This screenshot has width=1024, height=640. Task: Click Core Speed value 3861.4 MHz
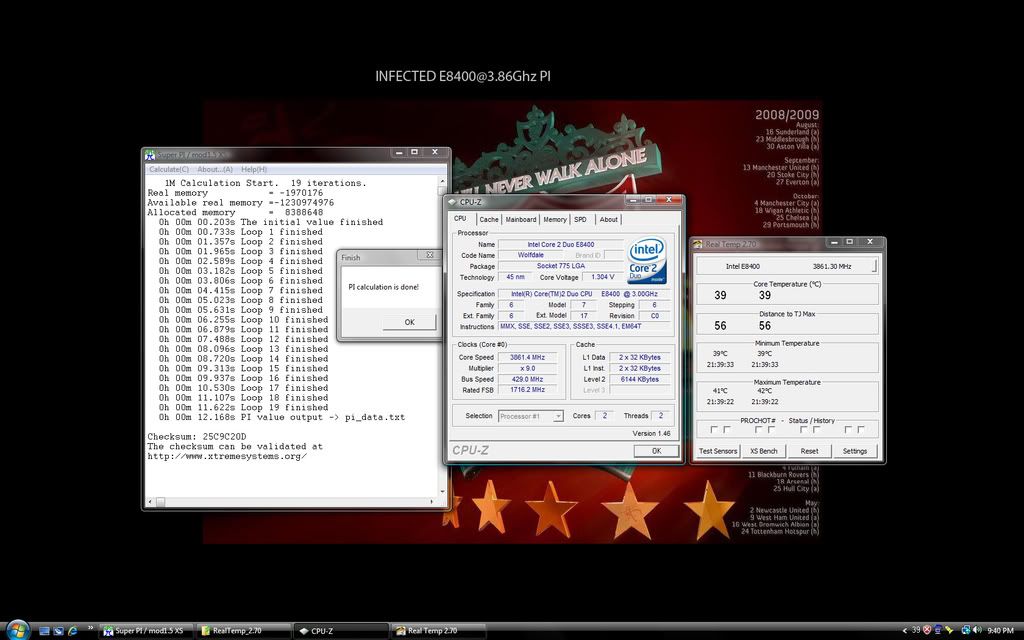click(528, 357)
